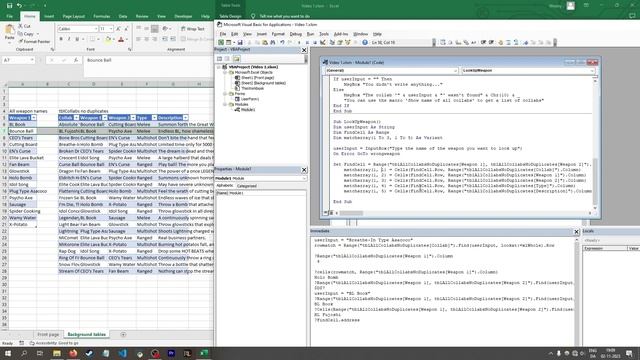Click the Reset stop icon in VBA toolbar

point(315,42)
